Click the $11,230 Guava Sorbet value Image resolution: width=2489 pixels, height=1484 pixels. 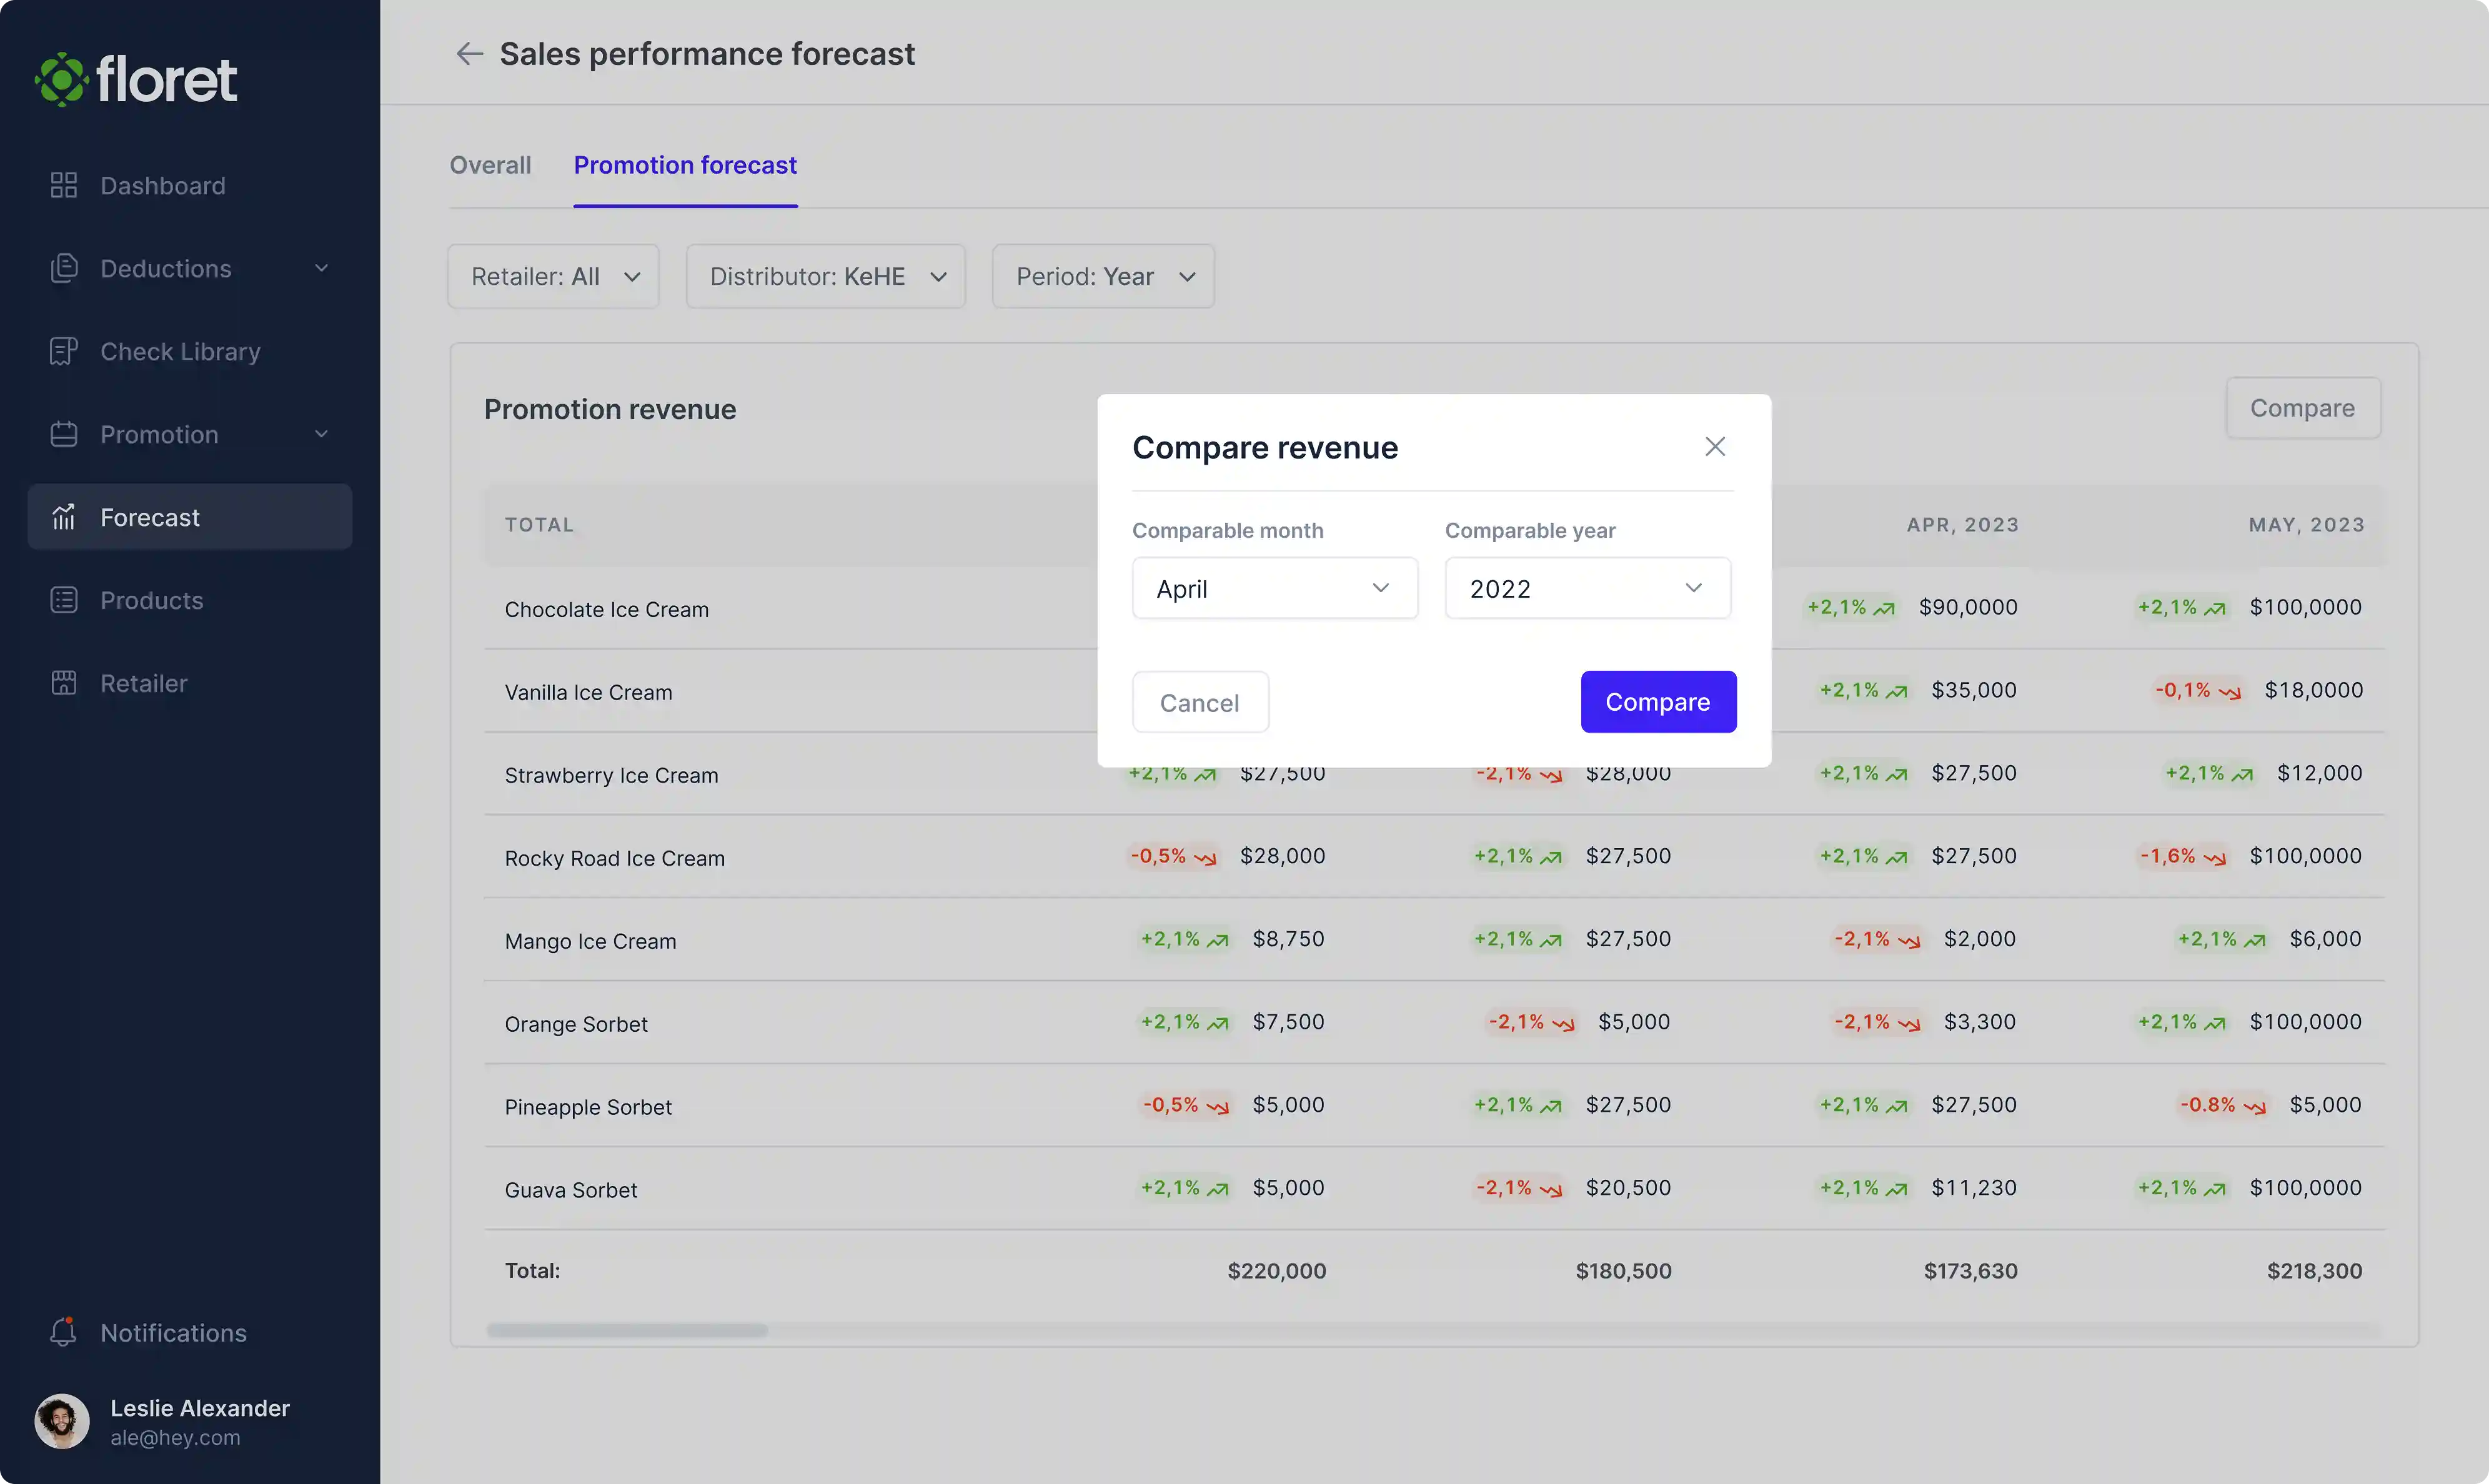pyautogui.click(x=1973, y=1187)
